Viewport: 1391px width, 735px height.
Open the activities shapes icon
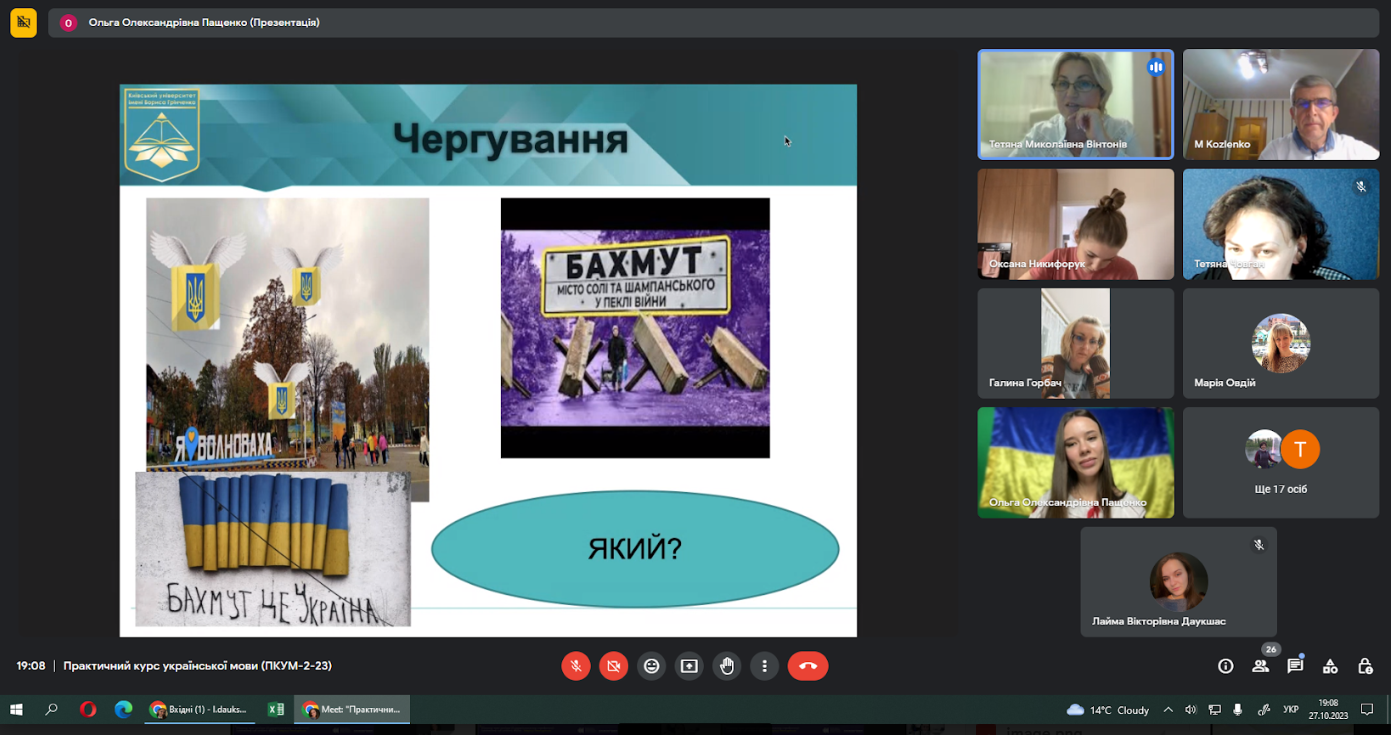1330,666
